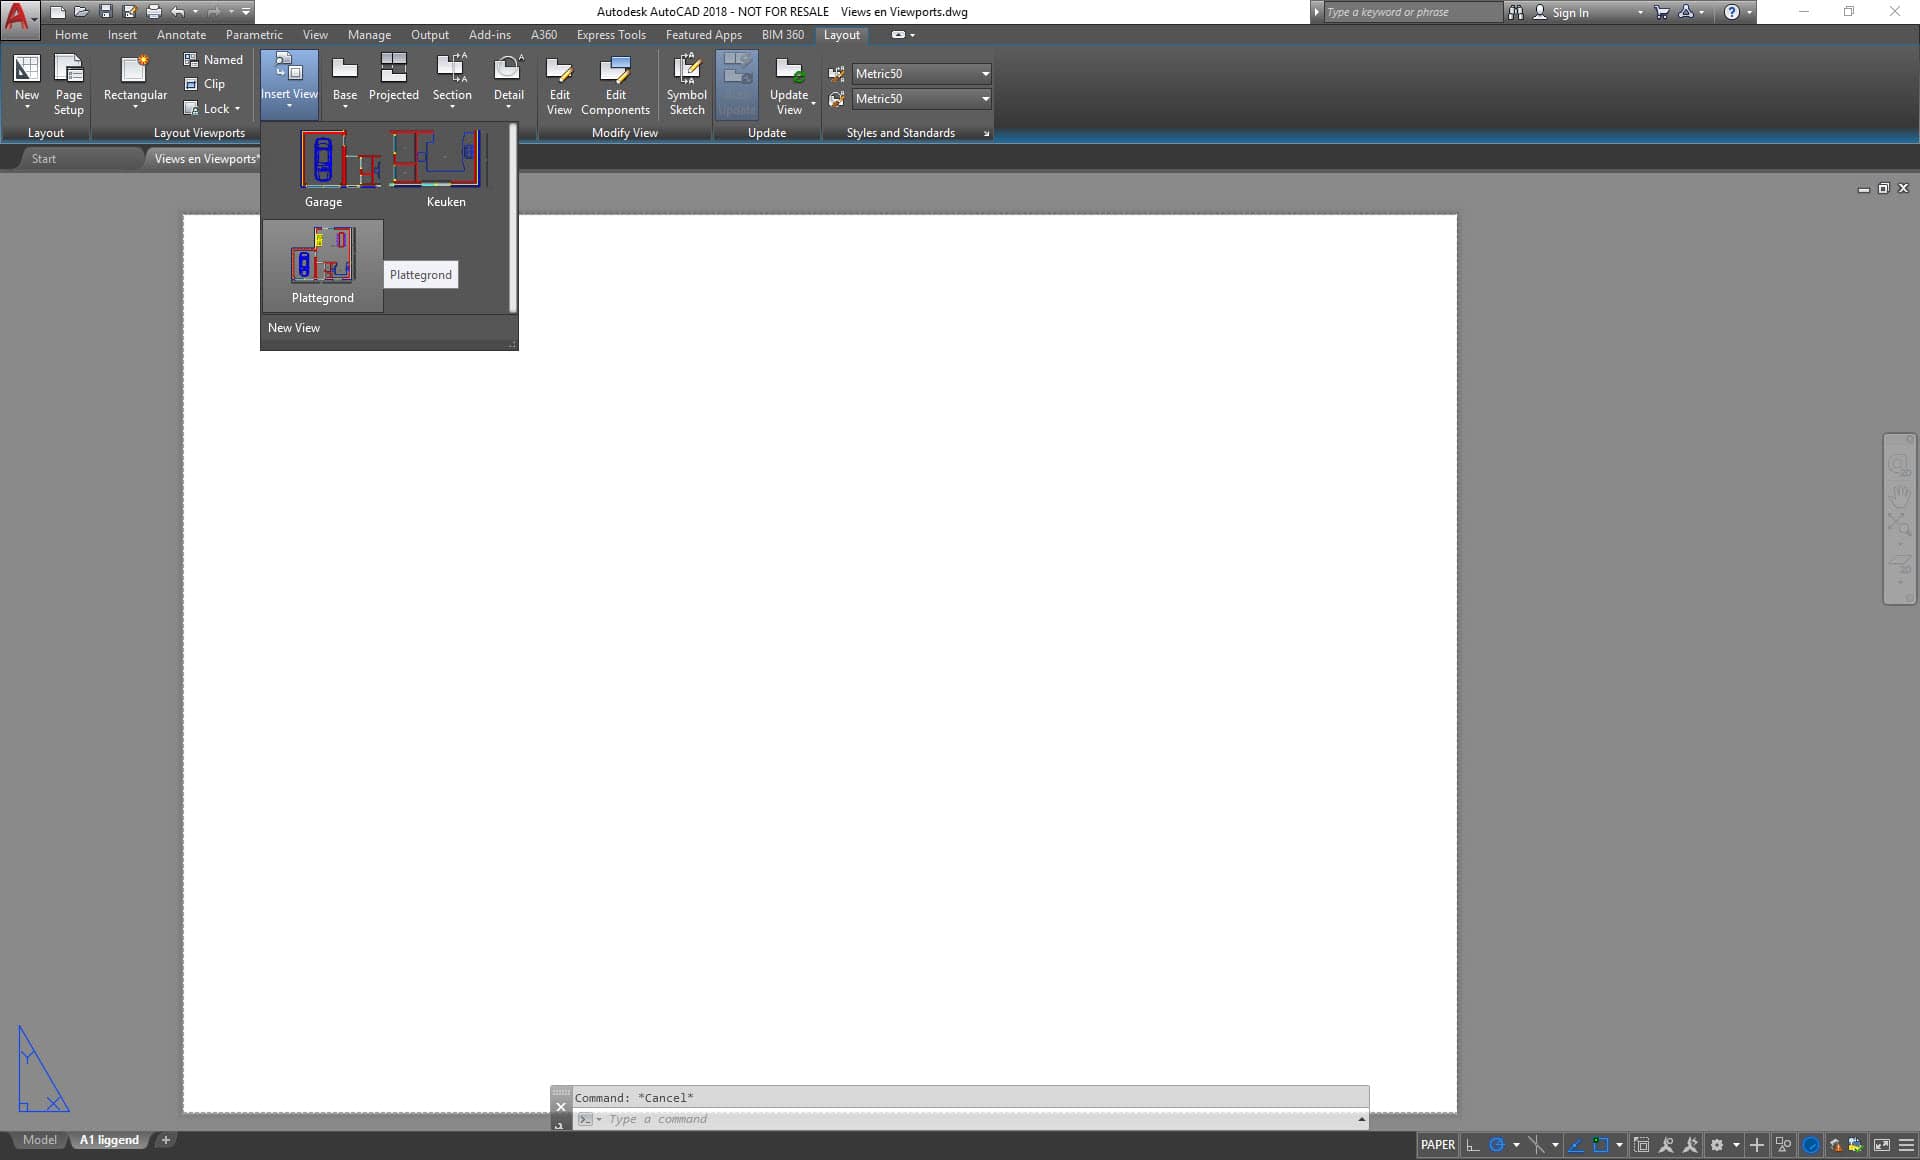The width and height of the screenshot is (1920, 1160).
Task: Close the command line window
Action: (561, 1107)
